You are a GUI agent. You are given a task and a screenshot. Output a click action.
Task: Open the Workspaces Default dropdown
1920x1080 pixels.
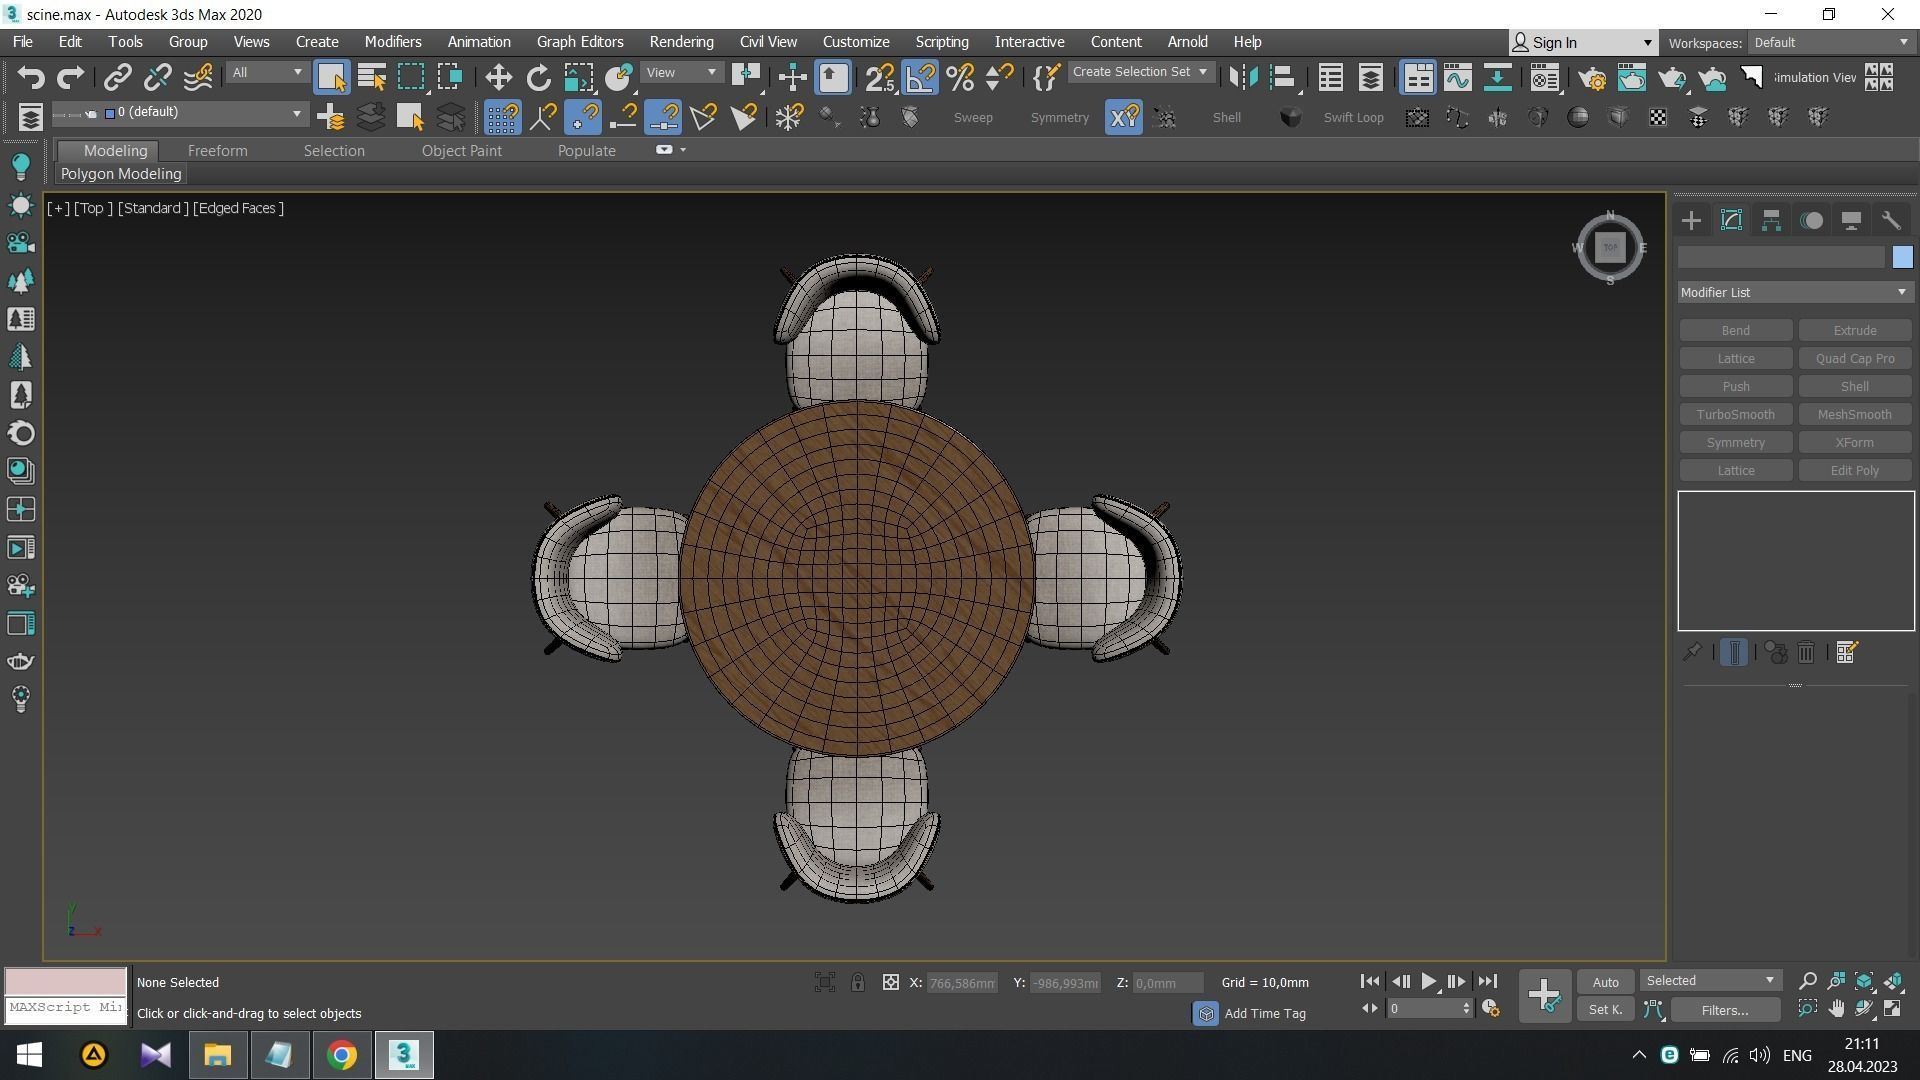1830,43
